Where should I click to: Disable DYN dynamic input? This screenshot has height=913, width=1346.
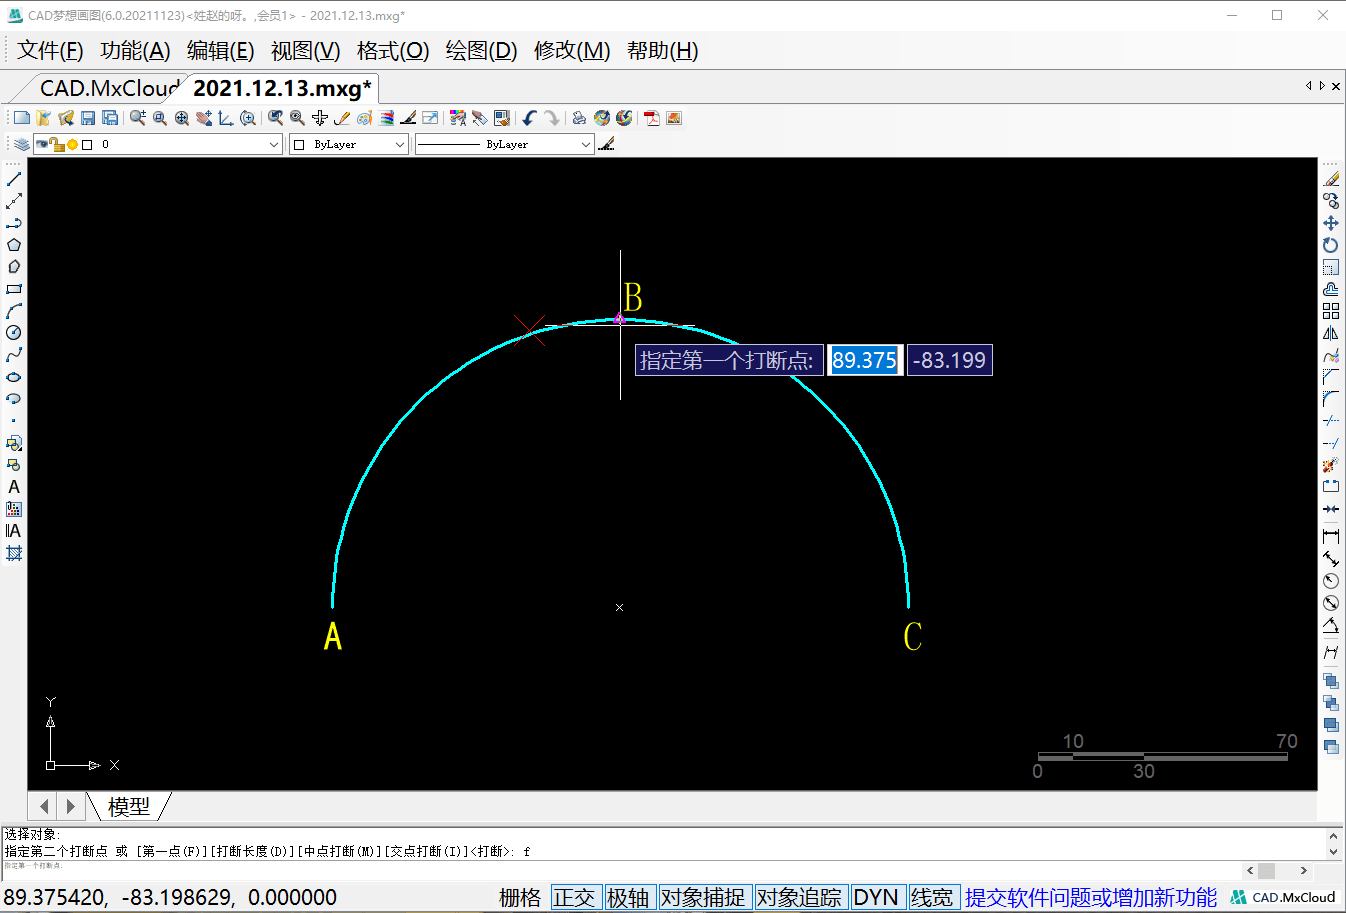click(x=876, y=897)
